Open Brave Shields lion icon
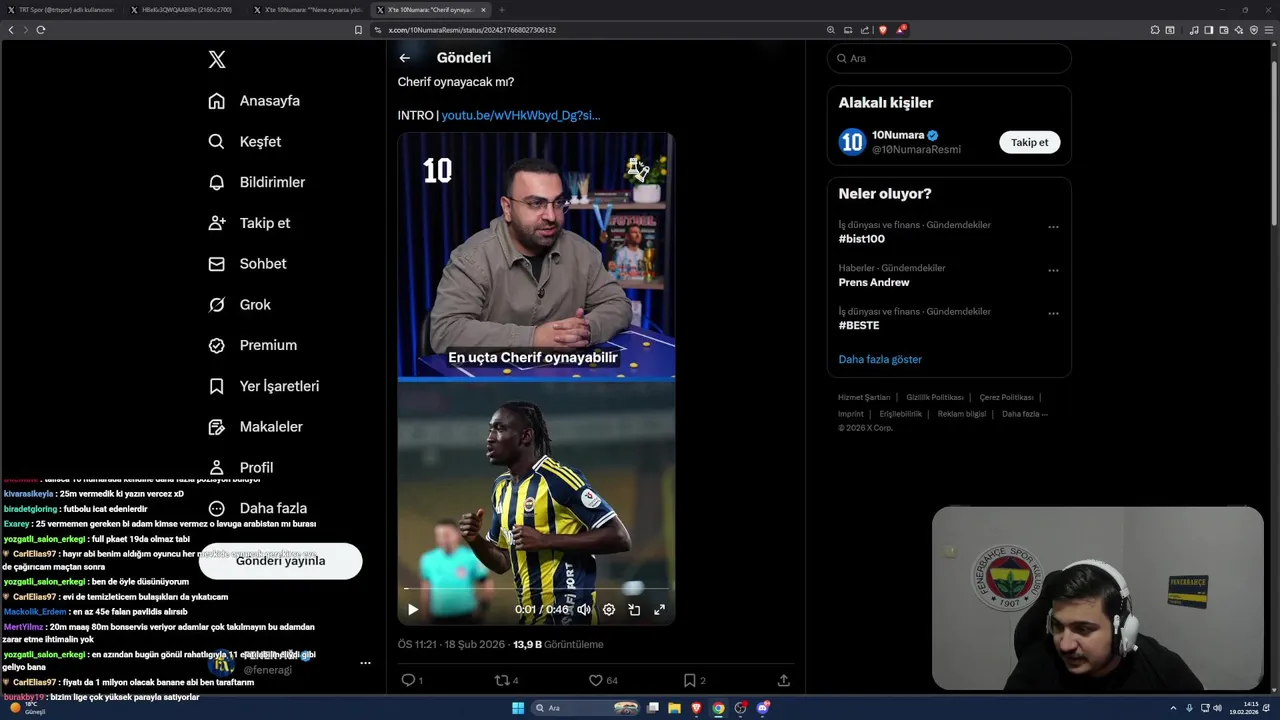The height and width of the screenshot is (720, 1280). [883, 30]
